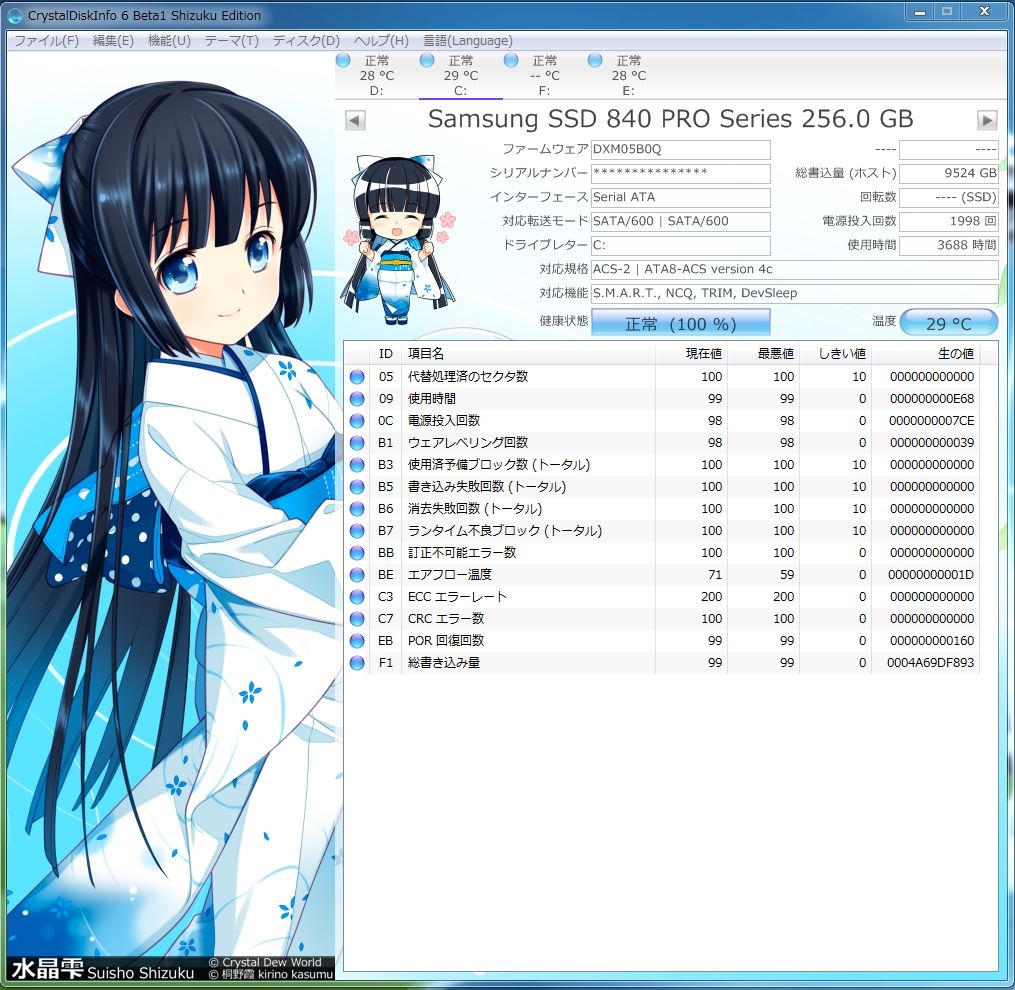Select the D: drive status tab

tap(377, 76)
